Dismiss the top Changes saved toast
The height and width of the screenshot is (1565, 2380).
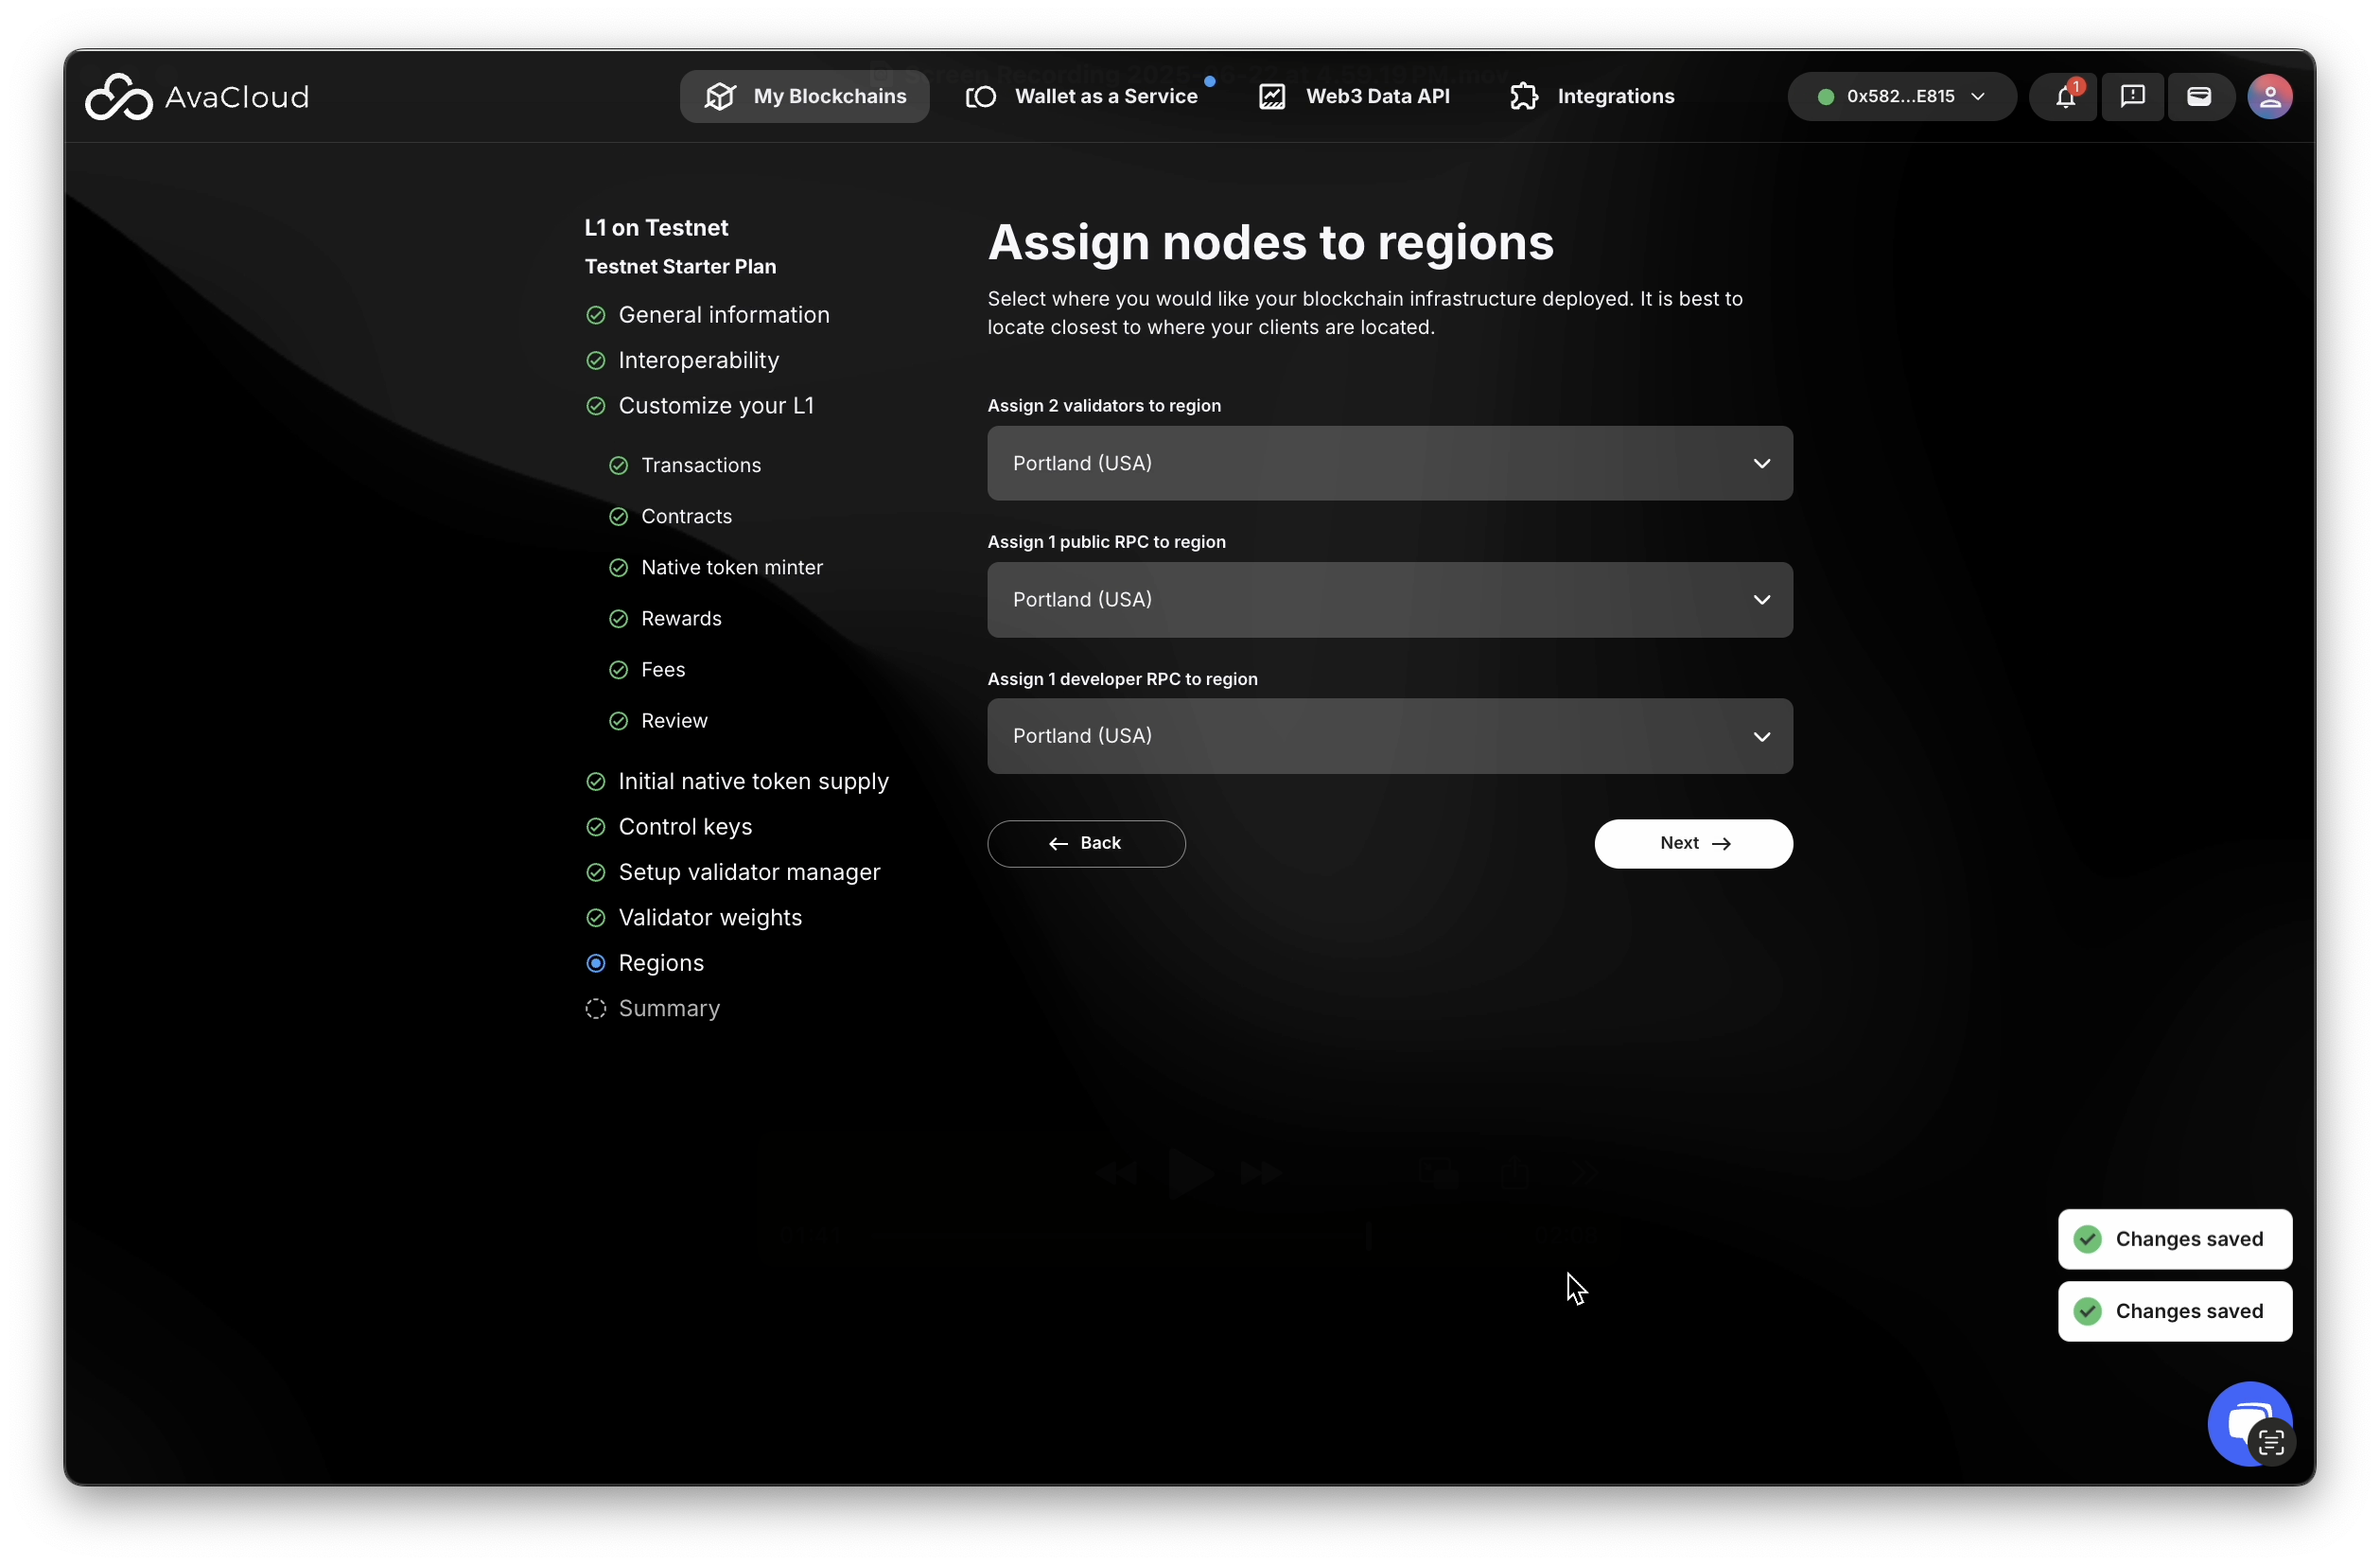[2174, 1239]
